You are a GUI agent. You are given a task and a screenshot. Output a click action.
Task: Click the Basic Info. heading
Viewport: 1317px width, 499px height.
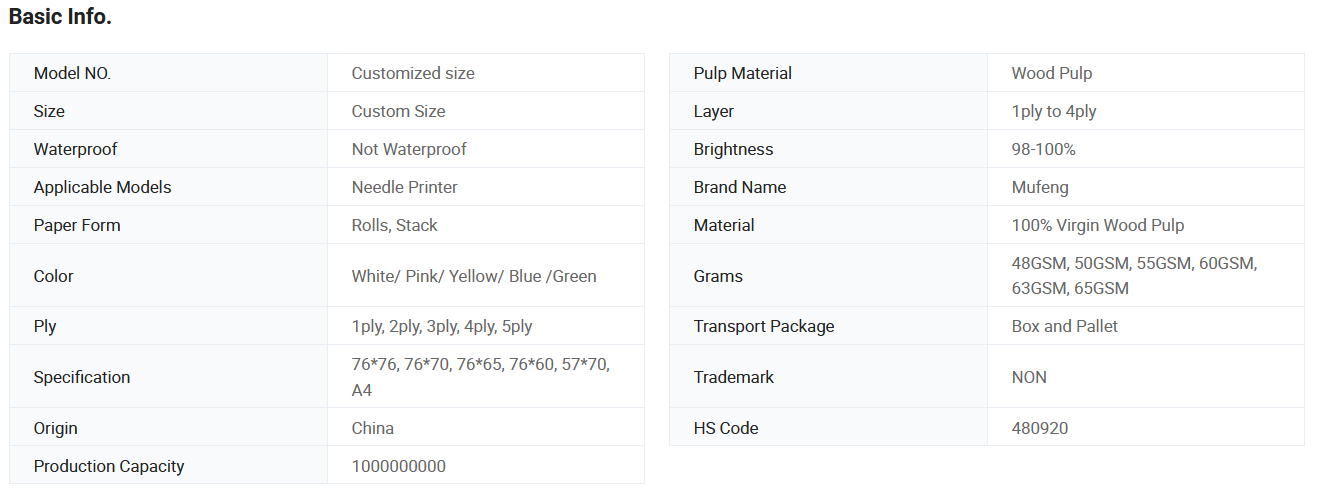[60, 17]
